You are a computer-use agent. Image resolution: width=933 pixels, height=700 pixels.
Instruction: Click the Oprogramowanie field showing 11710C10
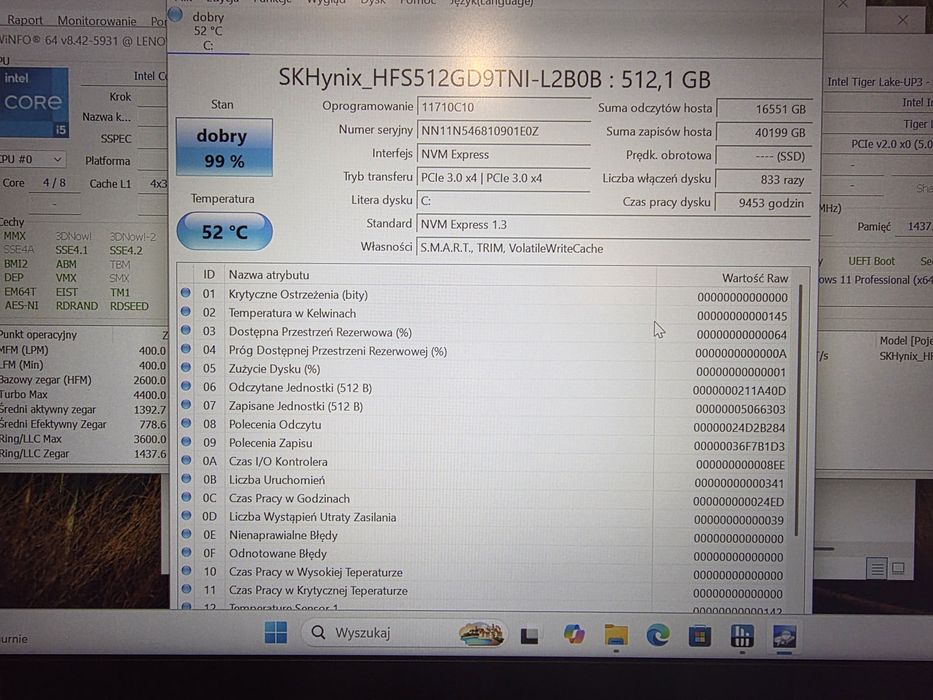click(503, 107)
